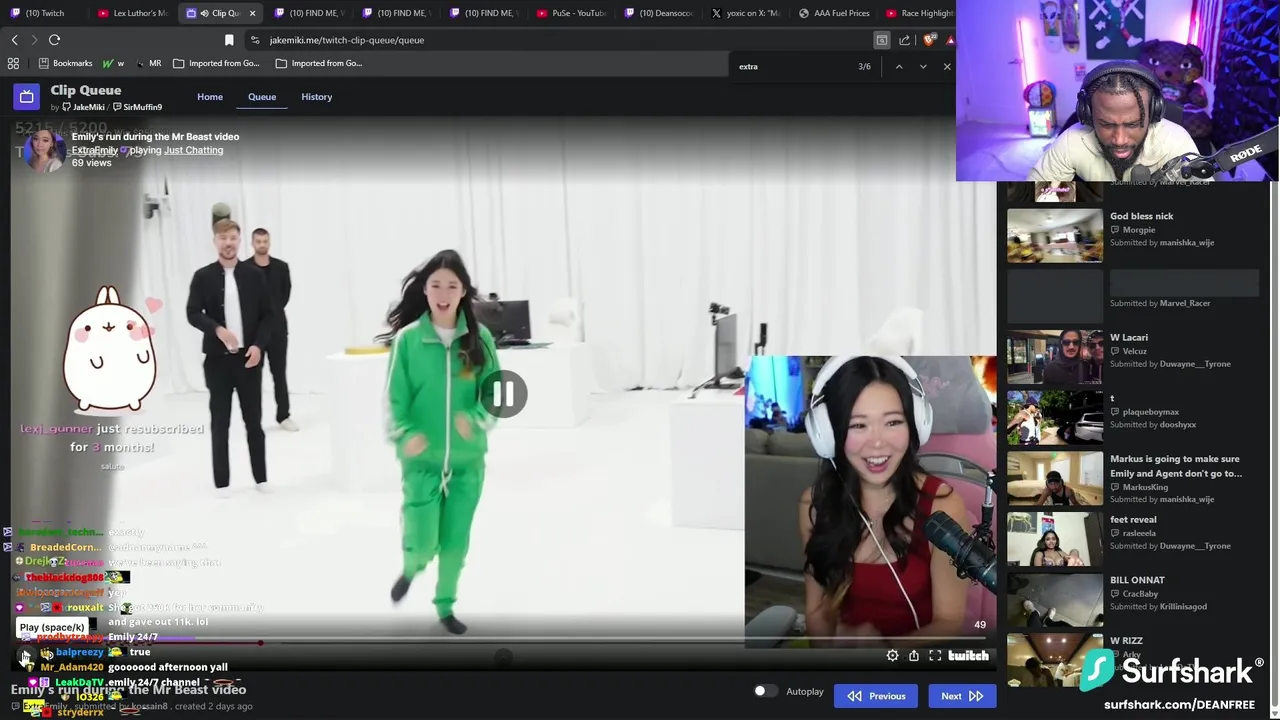Close the Clip Queue browser tab

coord(252,13)
